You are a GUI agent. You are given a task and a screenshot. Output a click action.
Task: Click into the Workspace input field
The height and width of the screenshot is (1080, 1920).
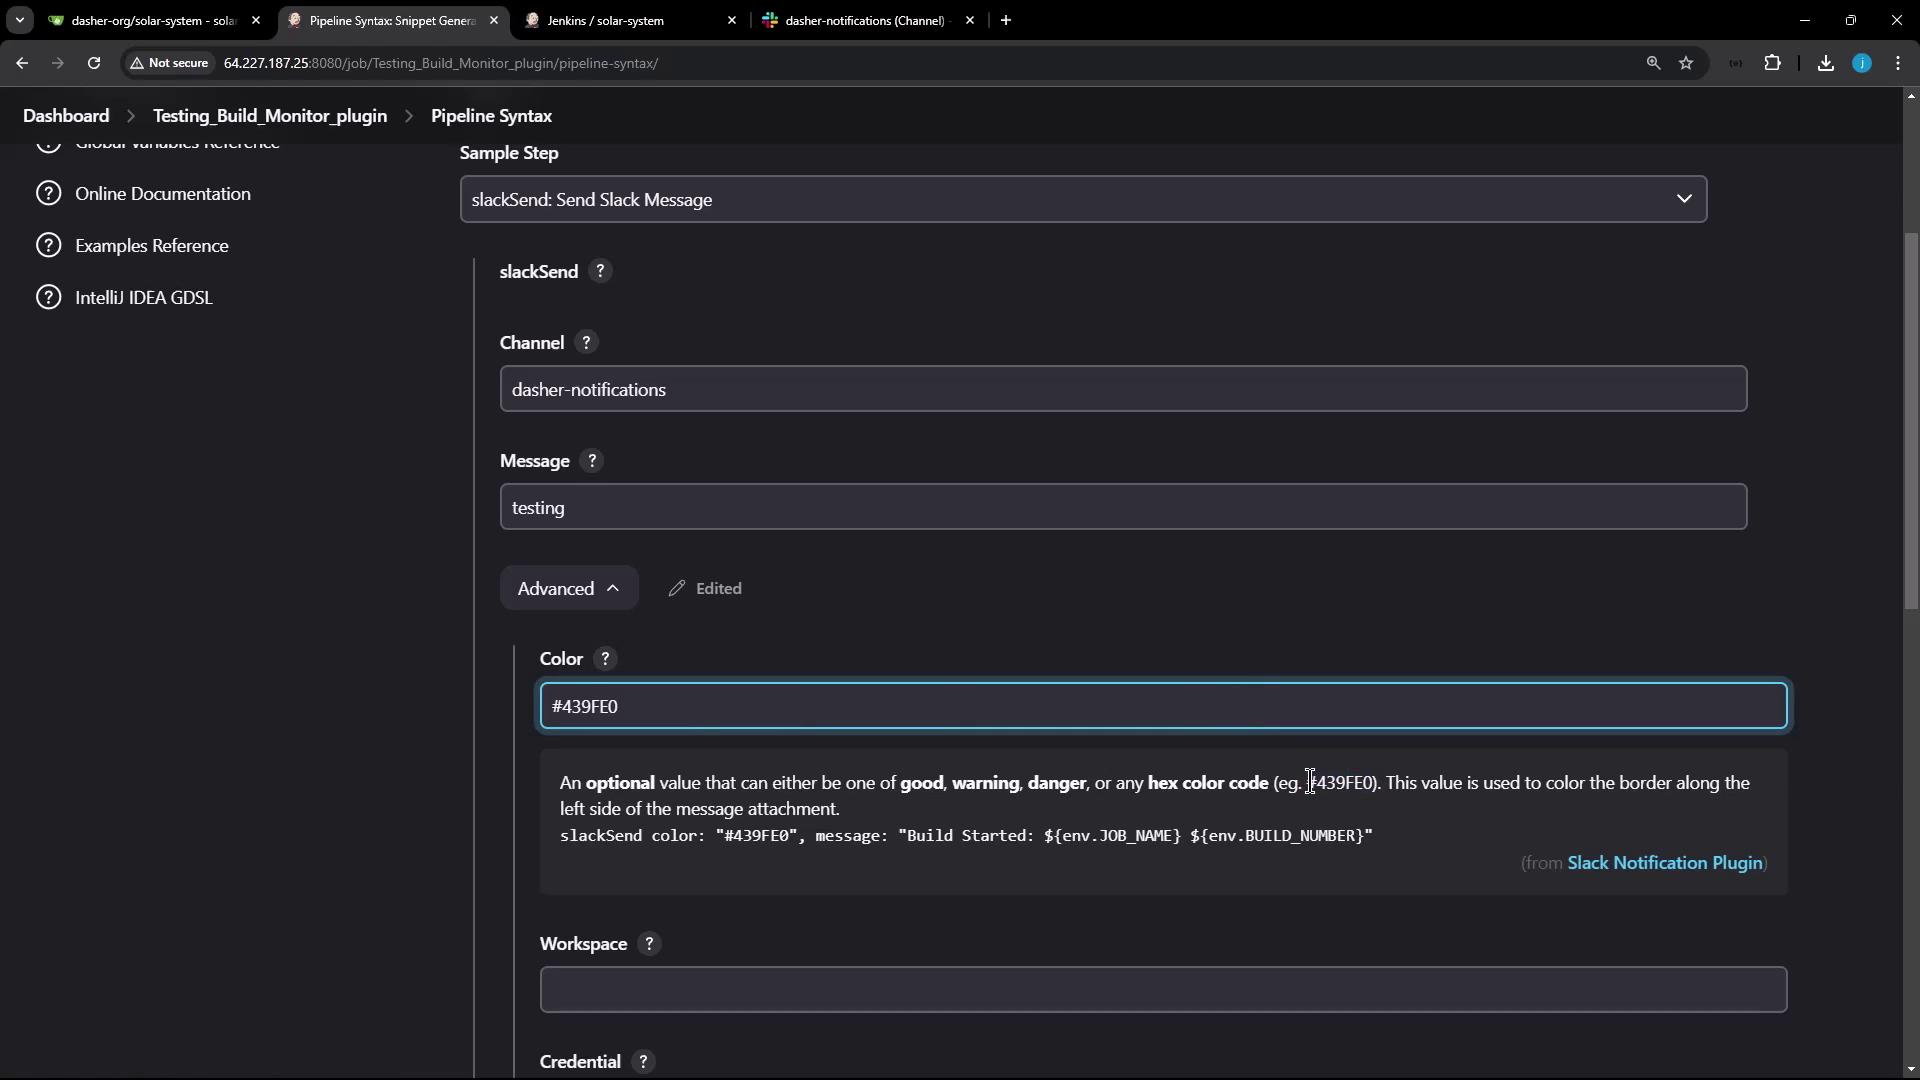click(x=1162, y=990)
